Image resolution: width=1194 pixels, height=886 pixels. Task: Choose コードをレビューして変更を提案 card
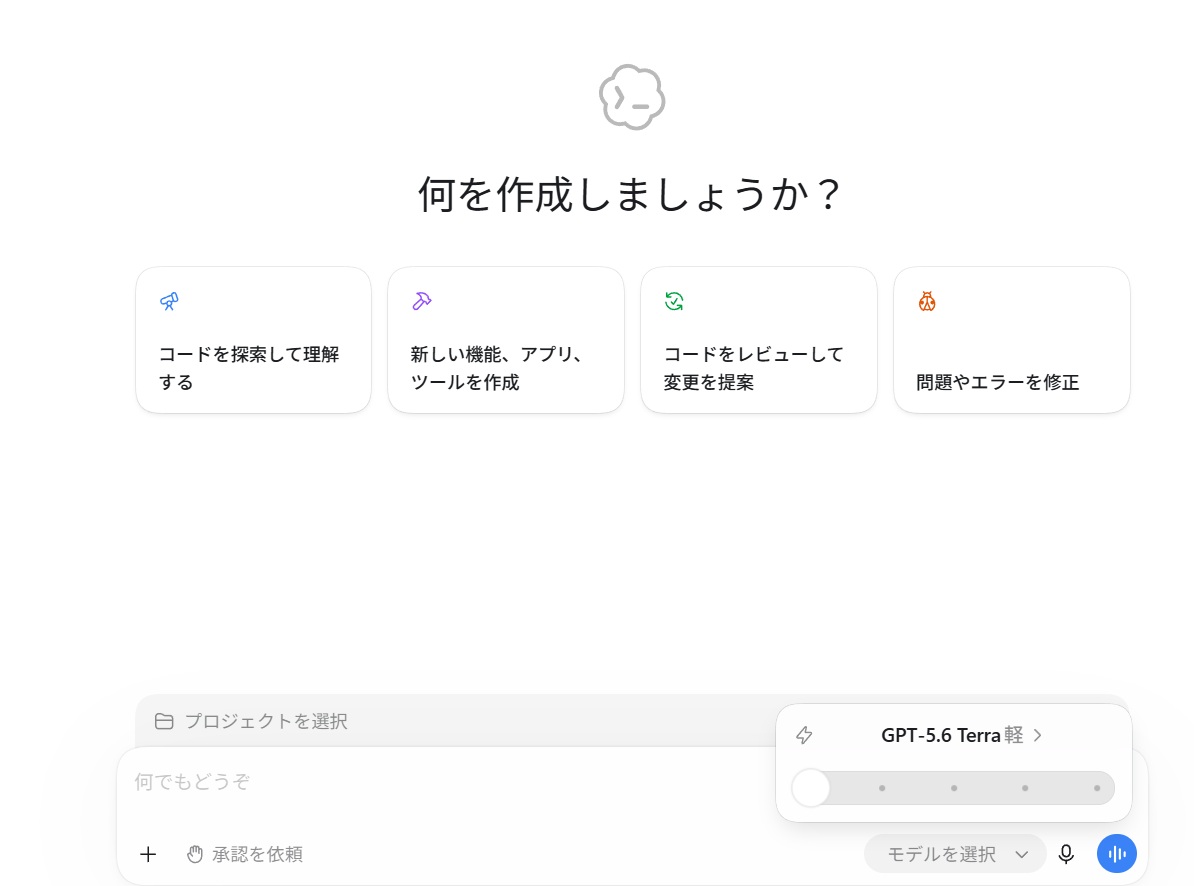point(758,339)
